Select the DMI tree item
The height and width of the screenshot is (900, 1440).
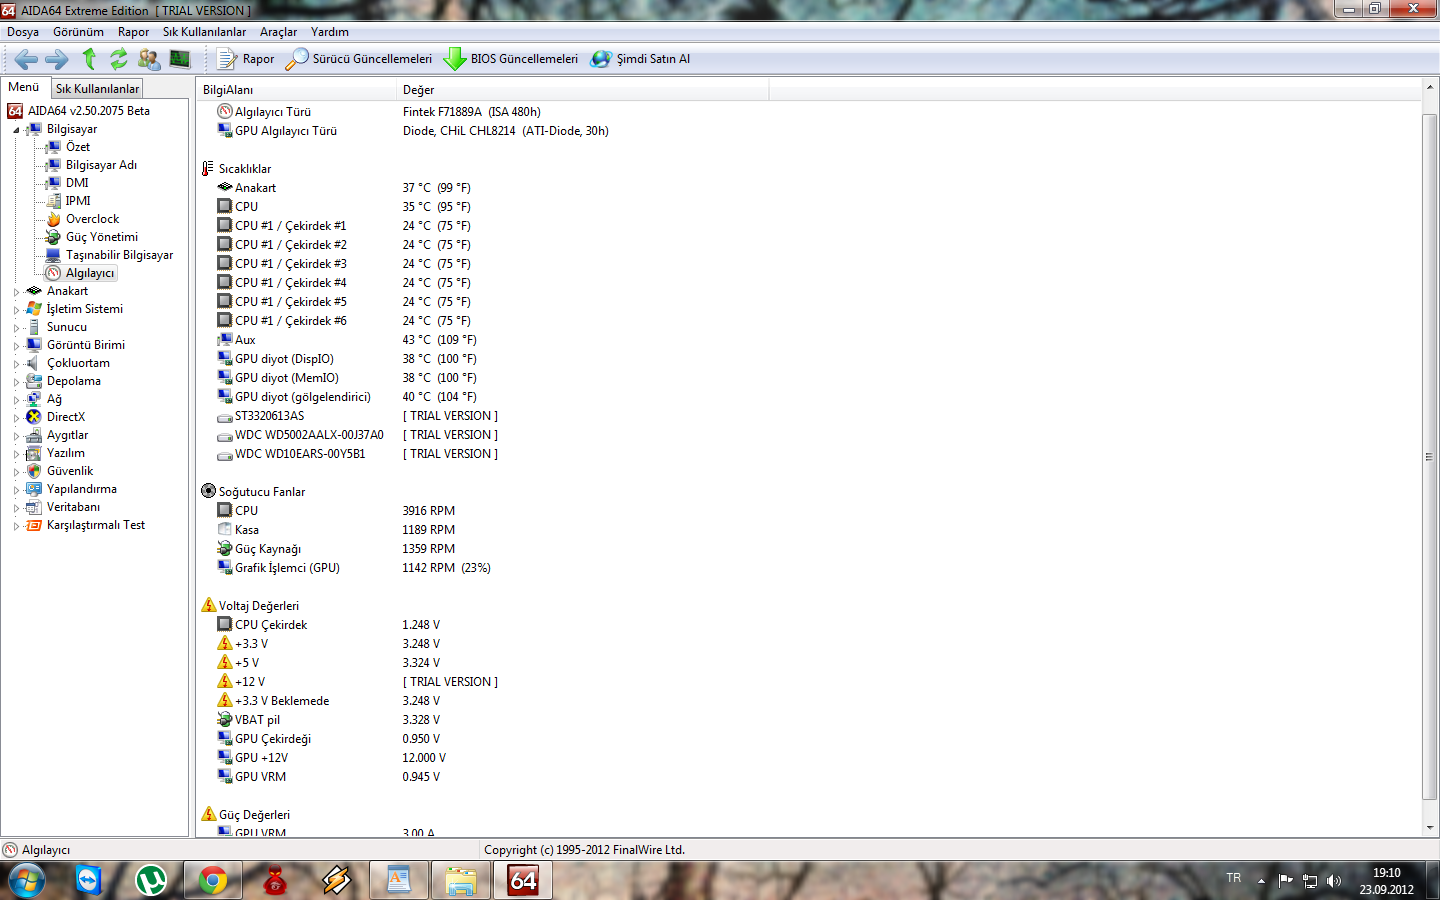pos(77,183)
